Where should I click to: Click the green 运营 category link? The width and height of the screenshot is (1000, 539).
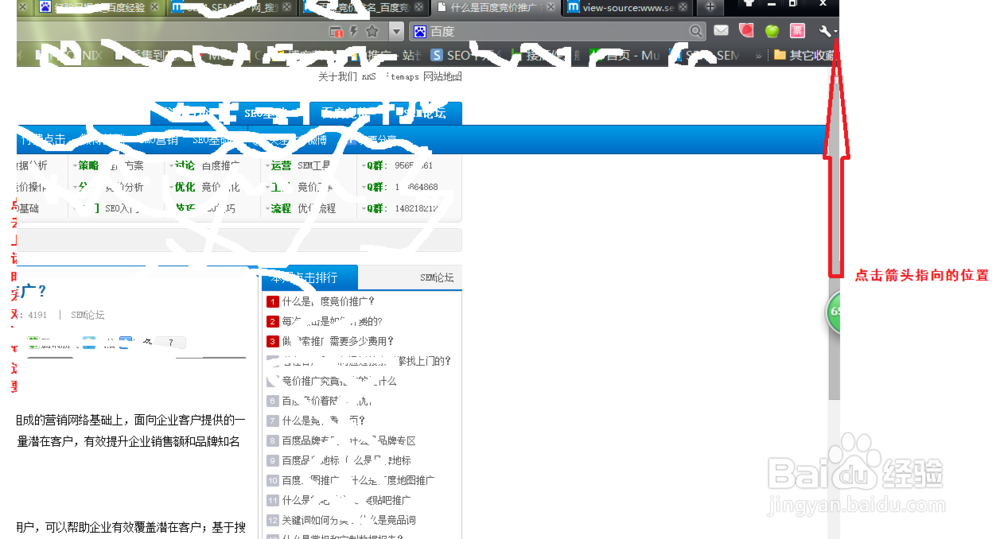coord(281,165)
